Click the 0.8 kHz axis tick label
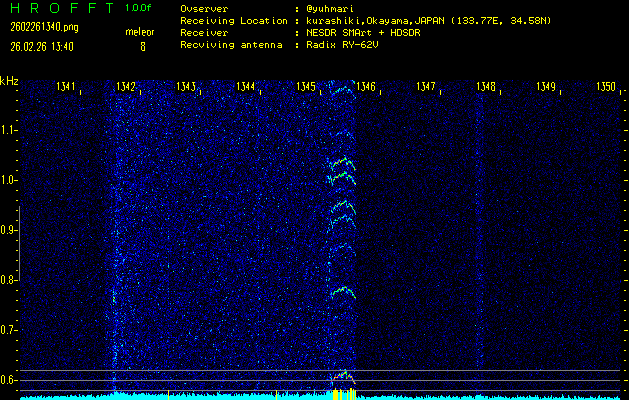The image size is (629, 400). (7, 280)
